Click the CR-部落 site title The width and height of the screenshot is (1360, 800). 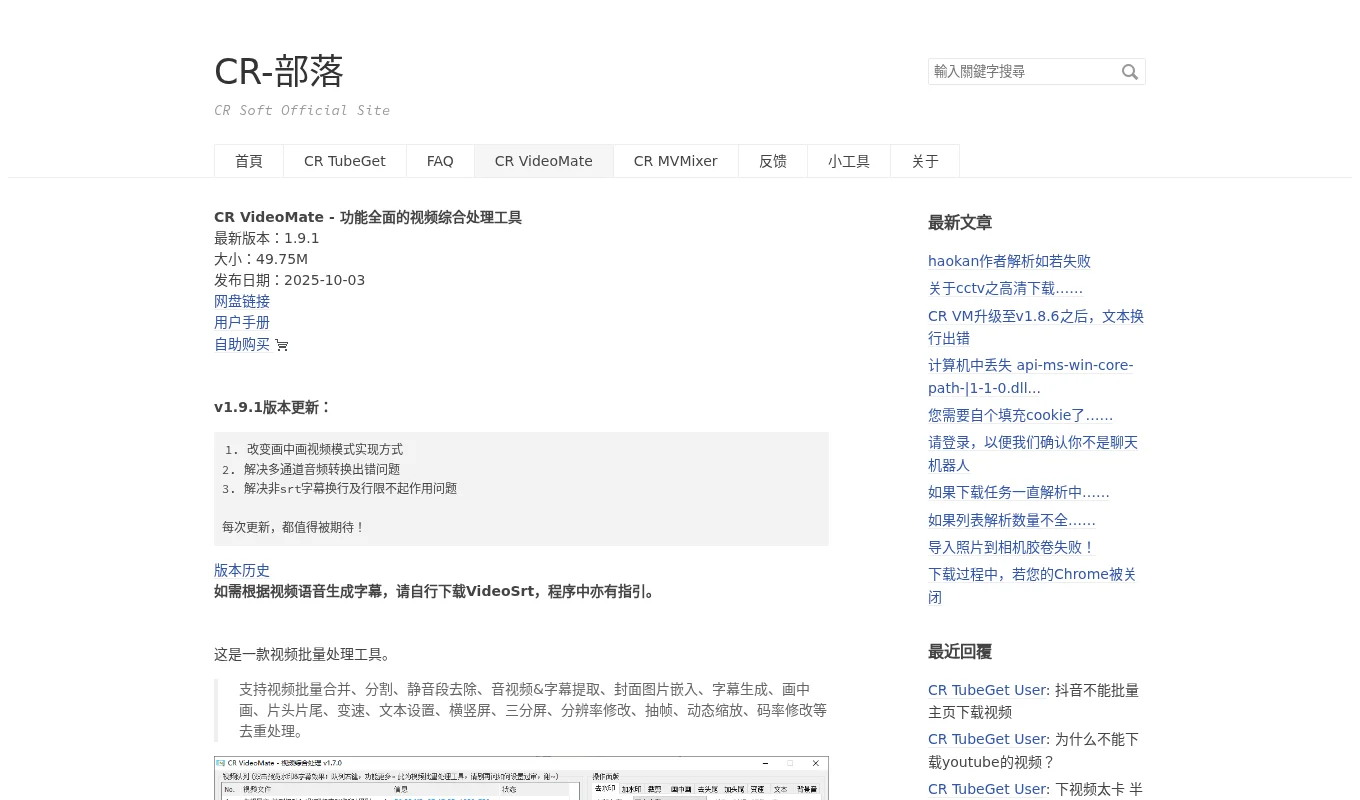pyautogui.click(x=279, y=71)
